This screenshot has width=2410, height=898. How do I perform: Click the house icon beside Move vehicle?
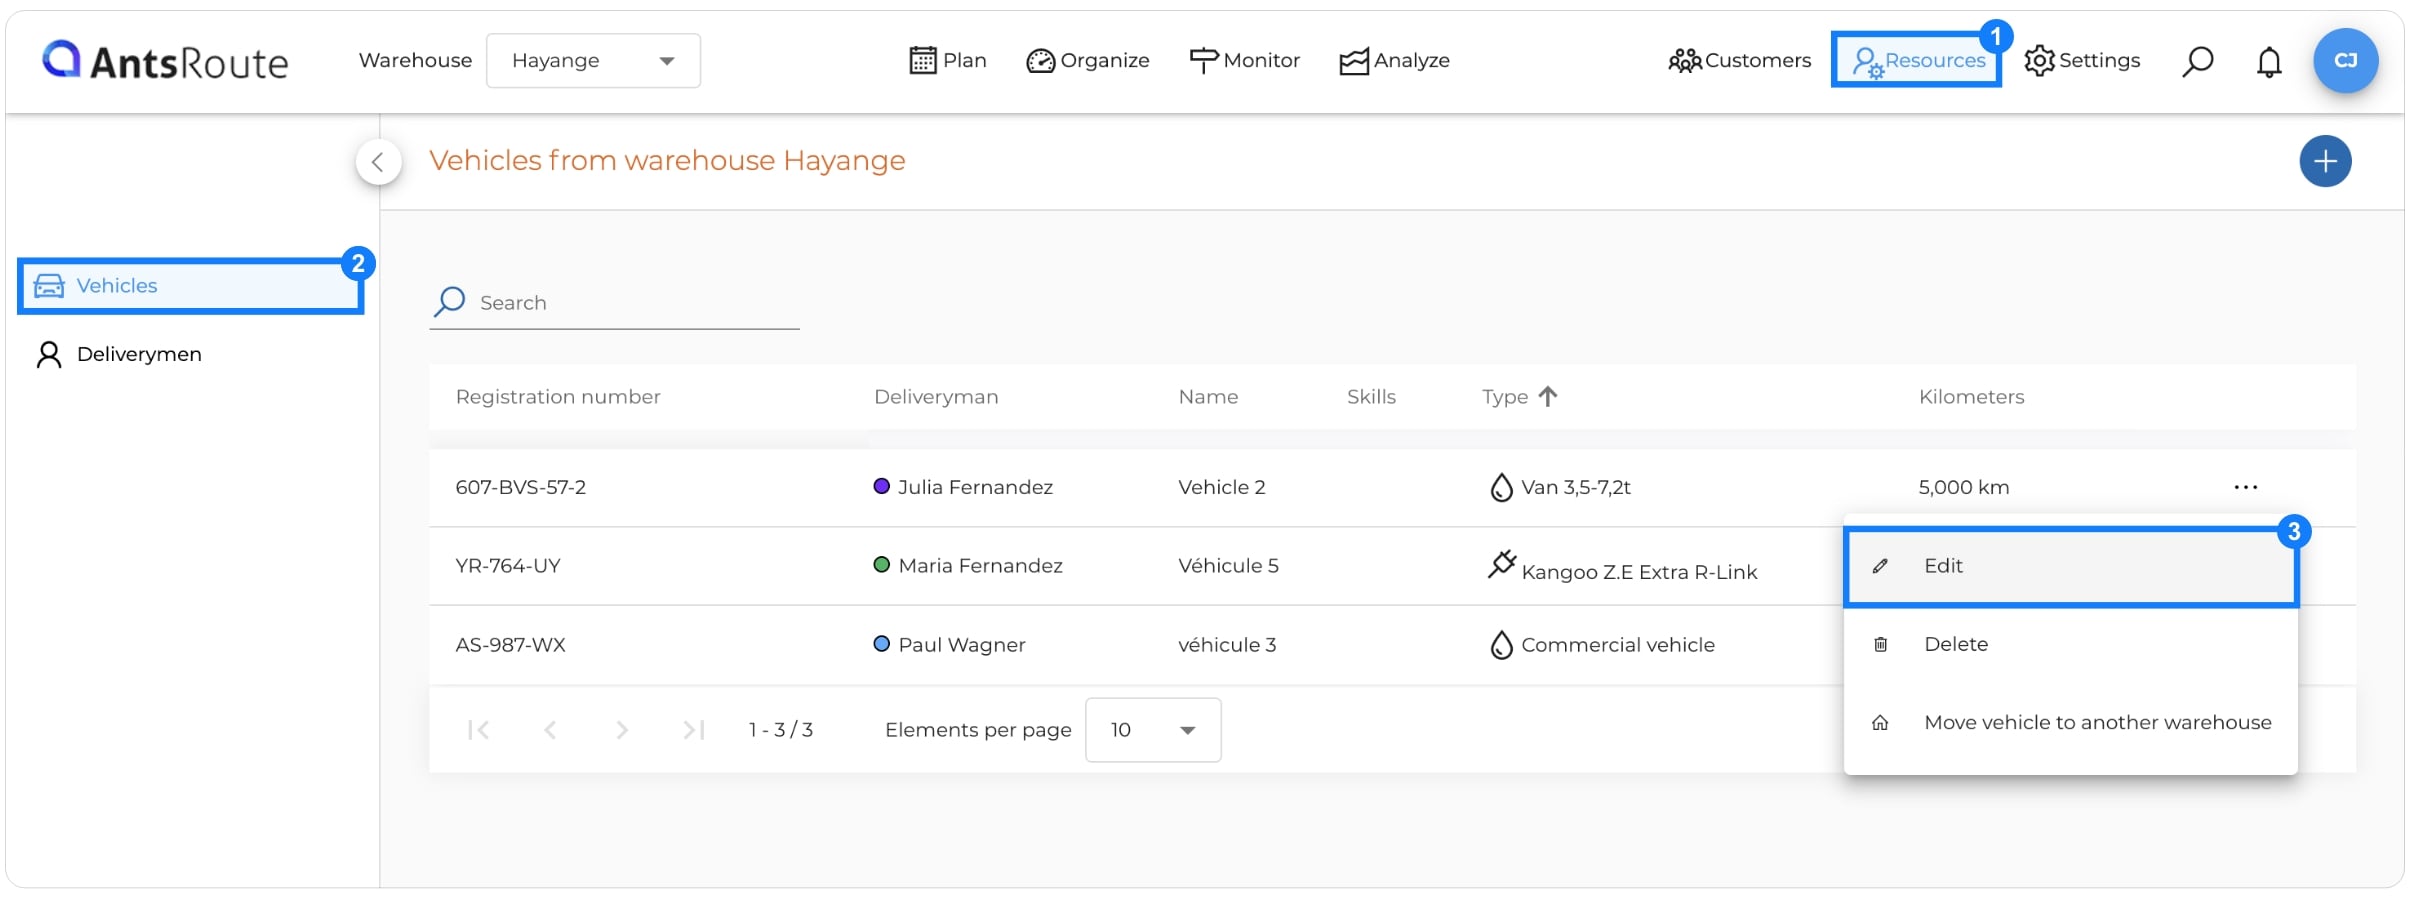coord(1880,722)
